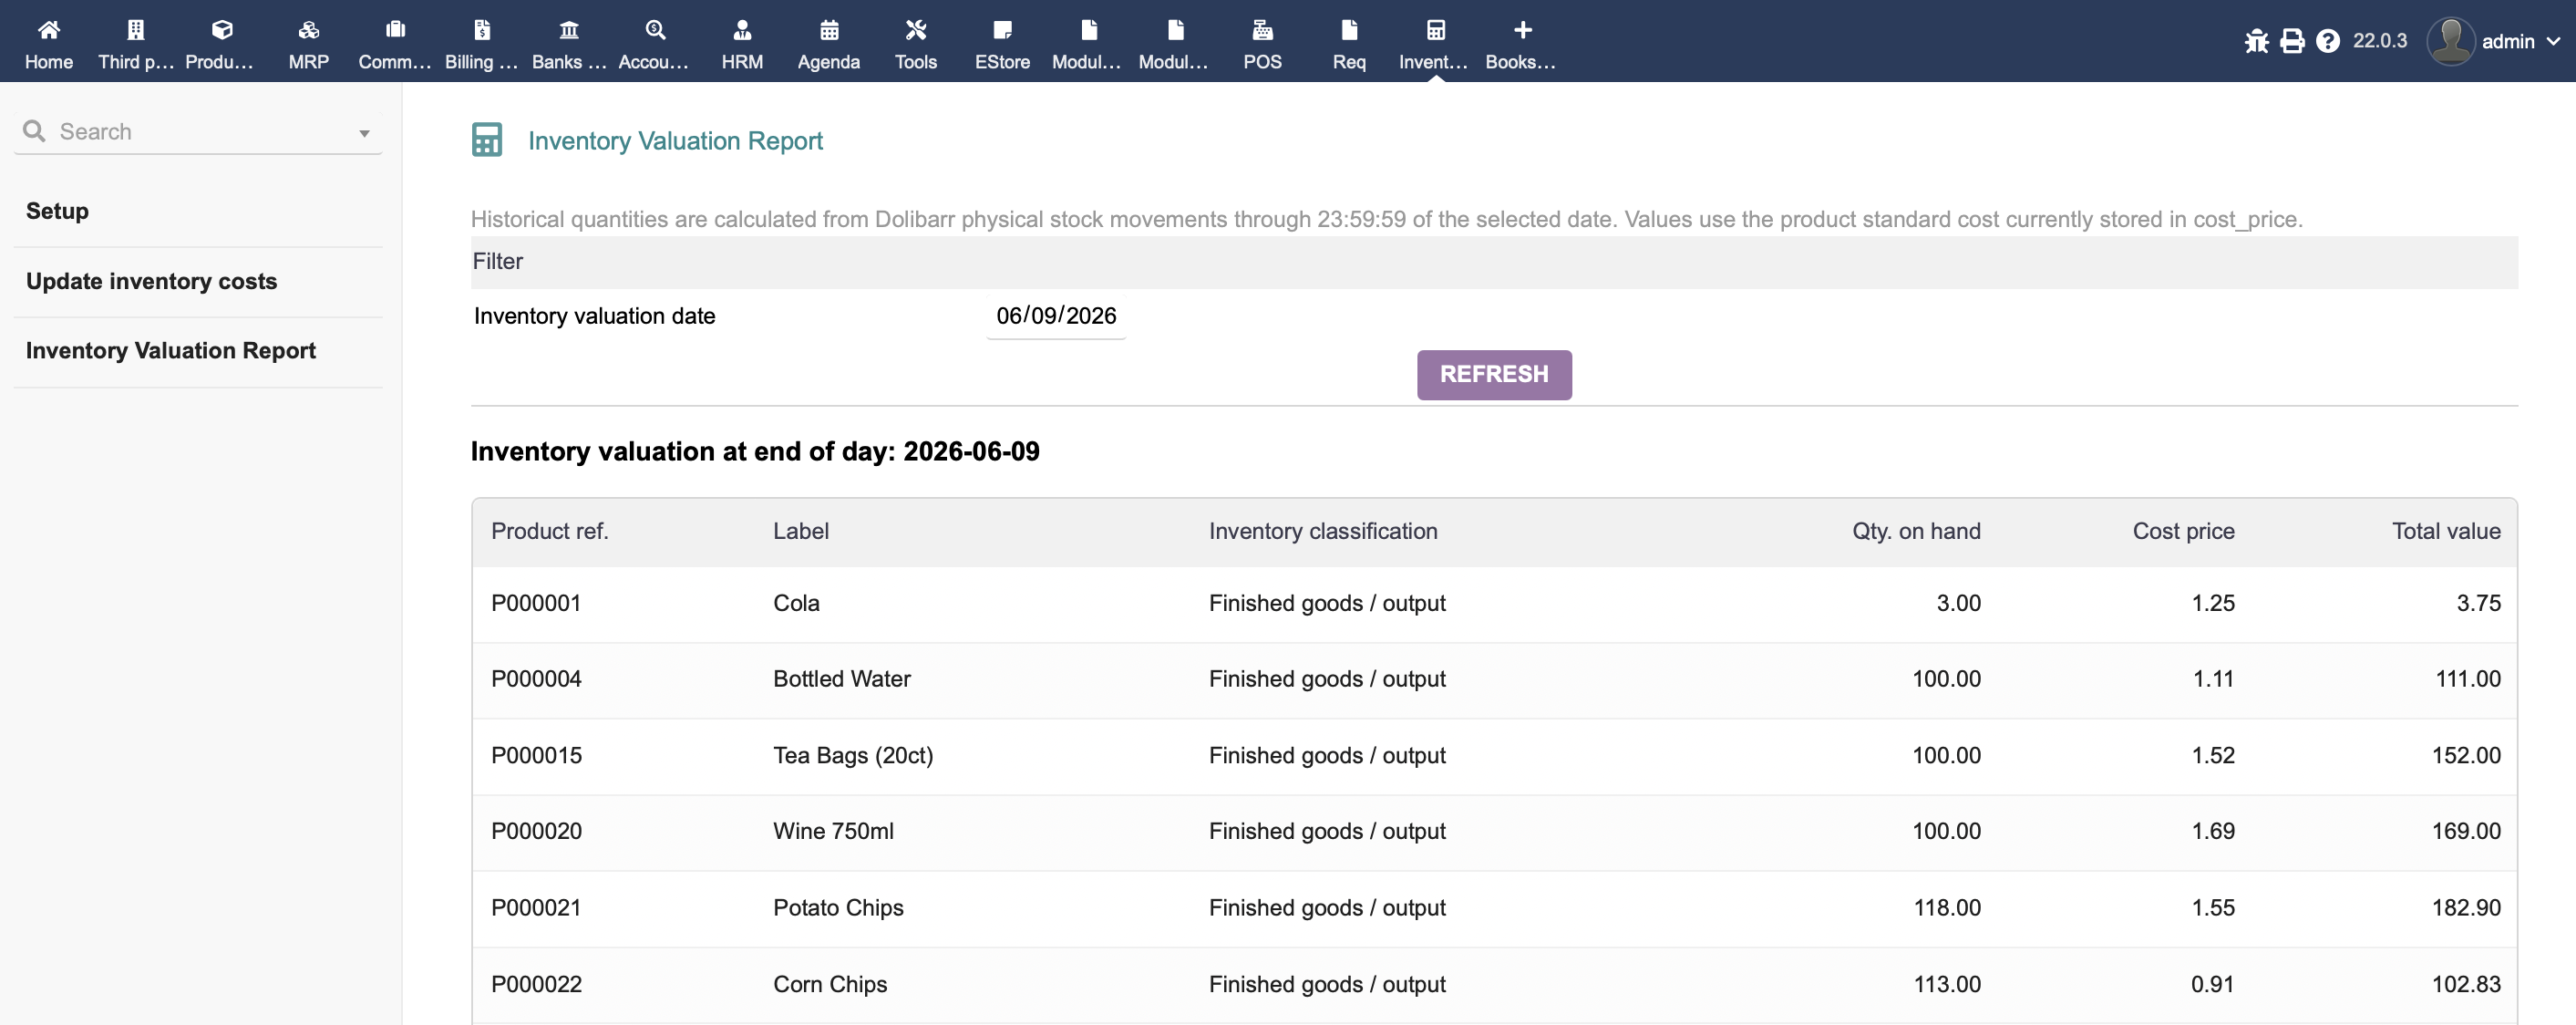Click the Tea Bags (20ct) label cell
Screen dimensions: 2576x1025
tap(853, 755)
